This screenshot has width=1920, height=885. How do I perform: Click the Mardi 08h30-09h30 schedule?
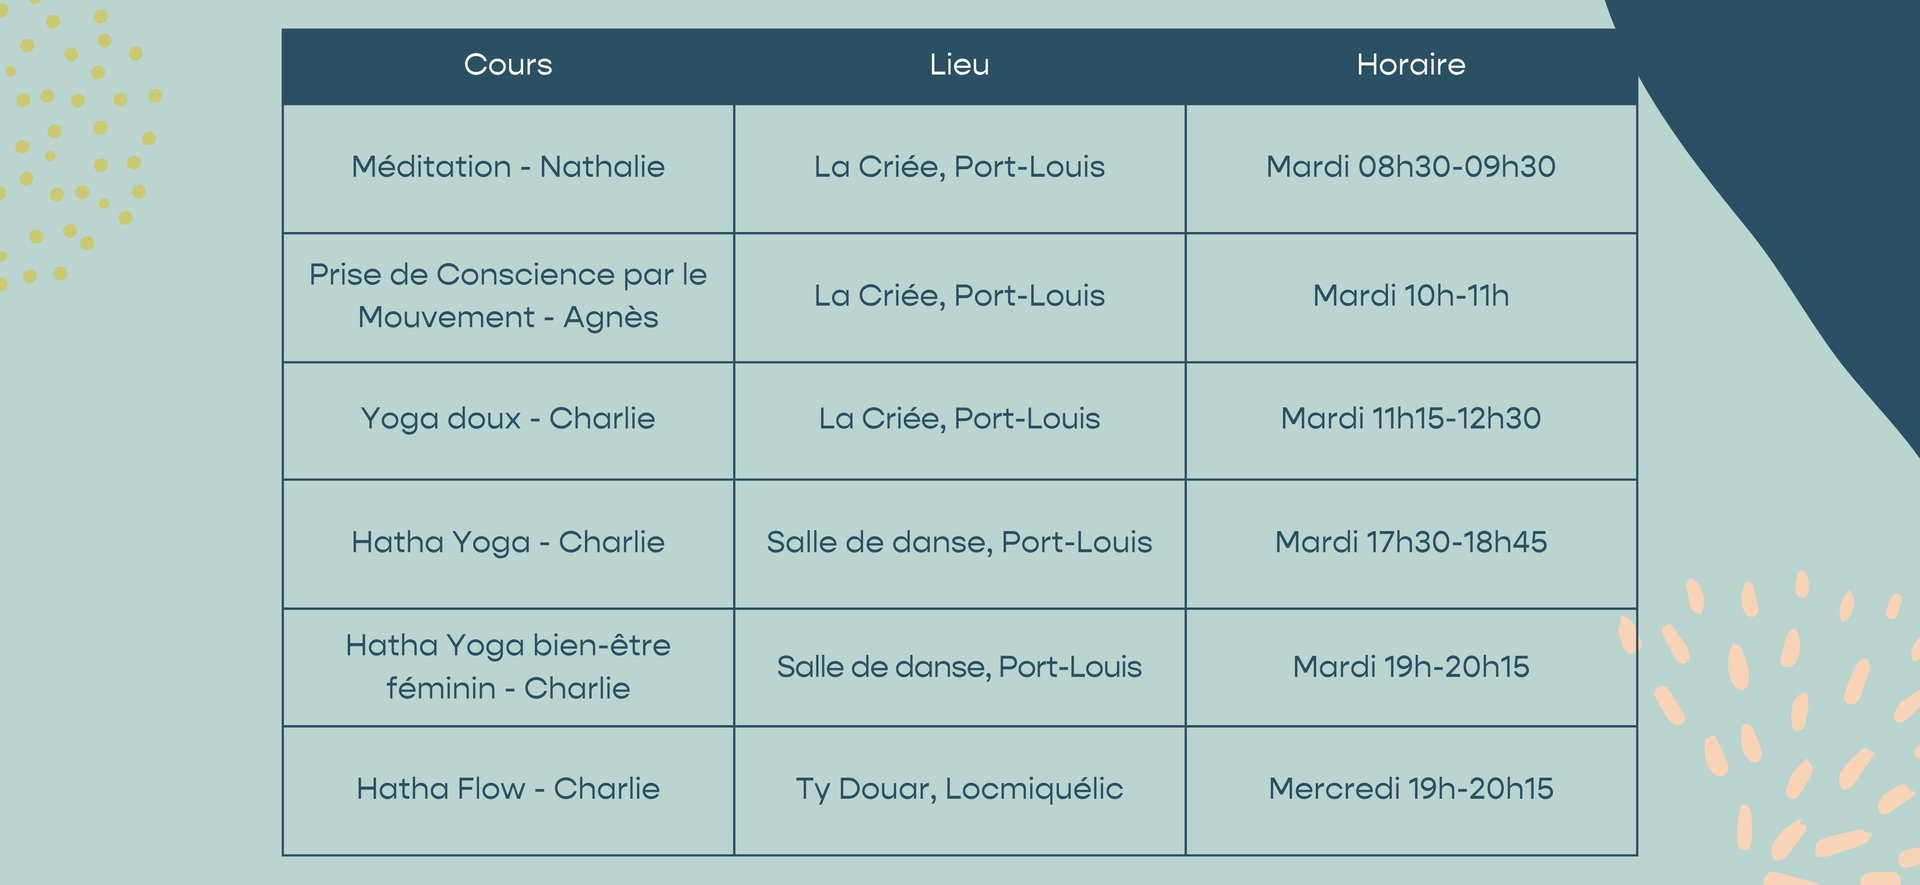(x=1411, y=168)
